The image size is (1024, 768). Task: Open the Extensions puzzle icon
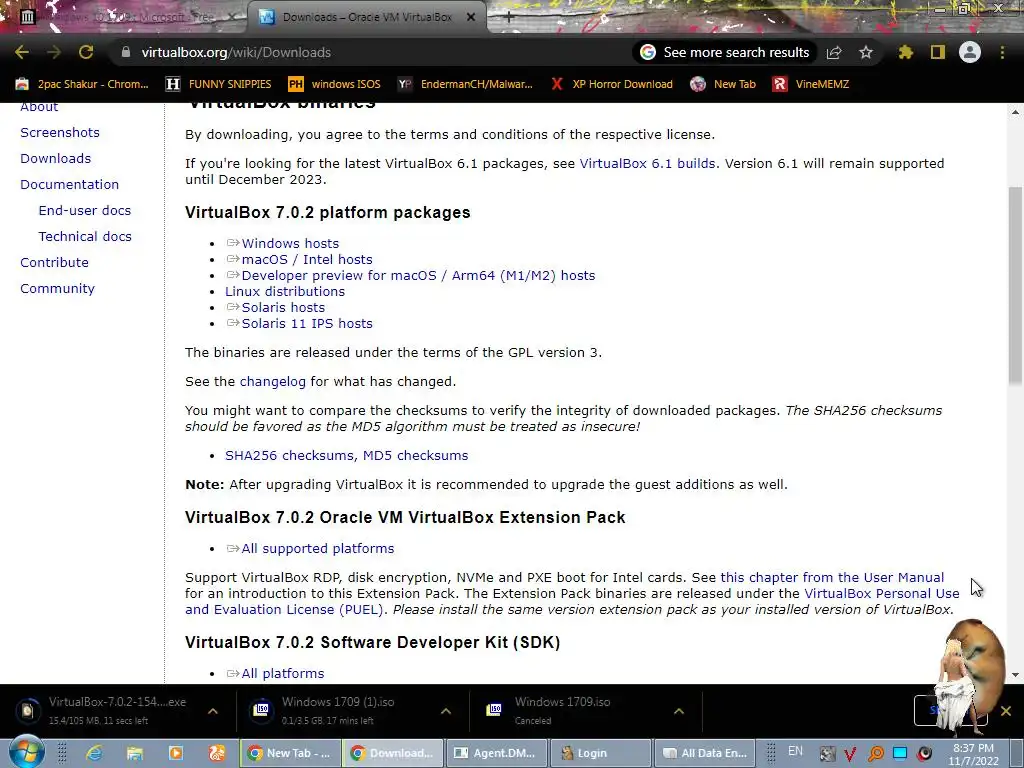coord(905,52)
